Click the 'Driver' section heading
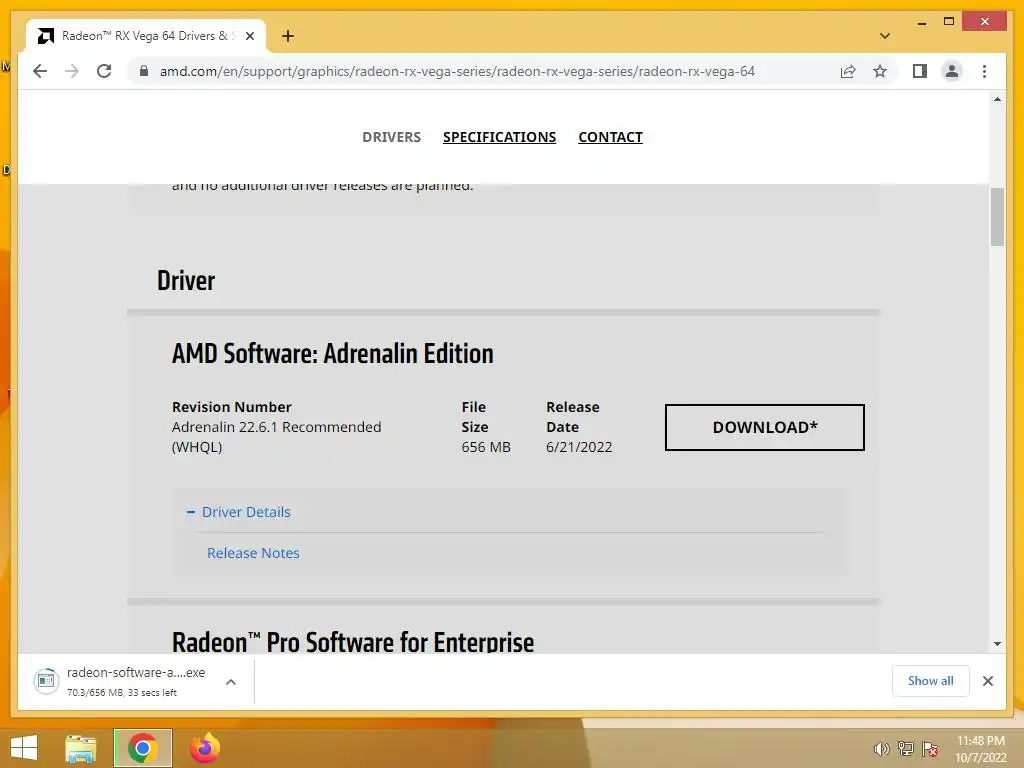The height and width of the screenshot is (768, 1024). [186, 280]
